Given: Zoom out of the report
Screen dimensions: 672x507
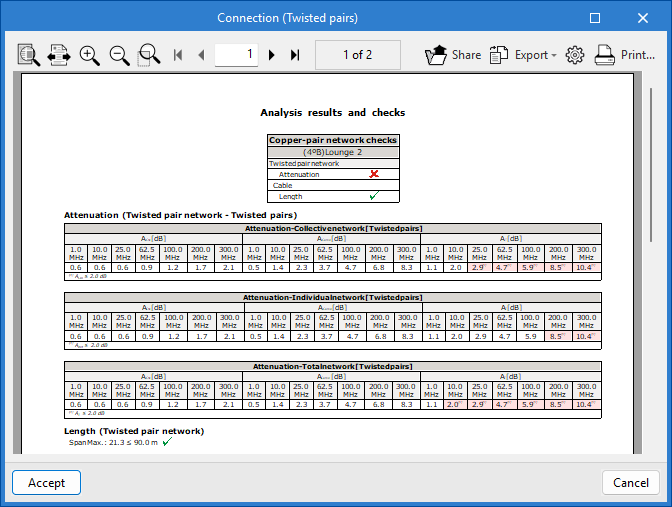Looking at the screenshot, I should coord(120,55).
